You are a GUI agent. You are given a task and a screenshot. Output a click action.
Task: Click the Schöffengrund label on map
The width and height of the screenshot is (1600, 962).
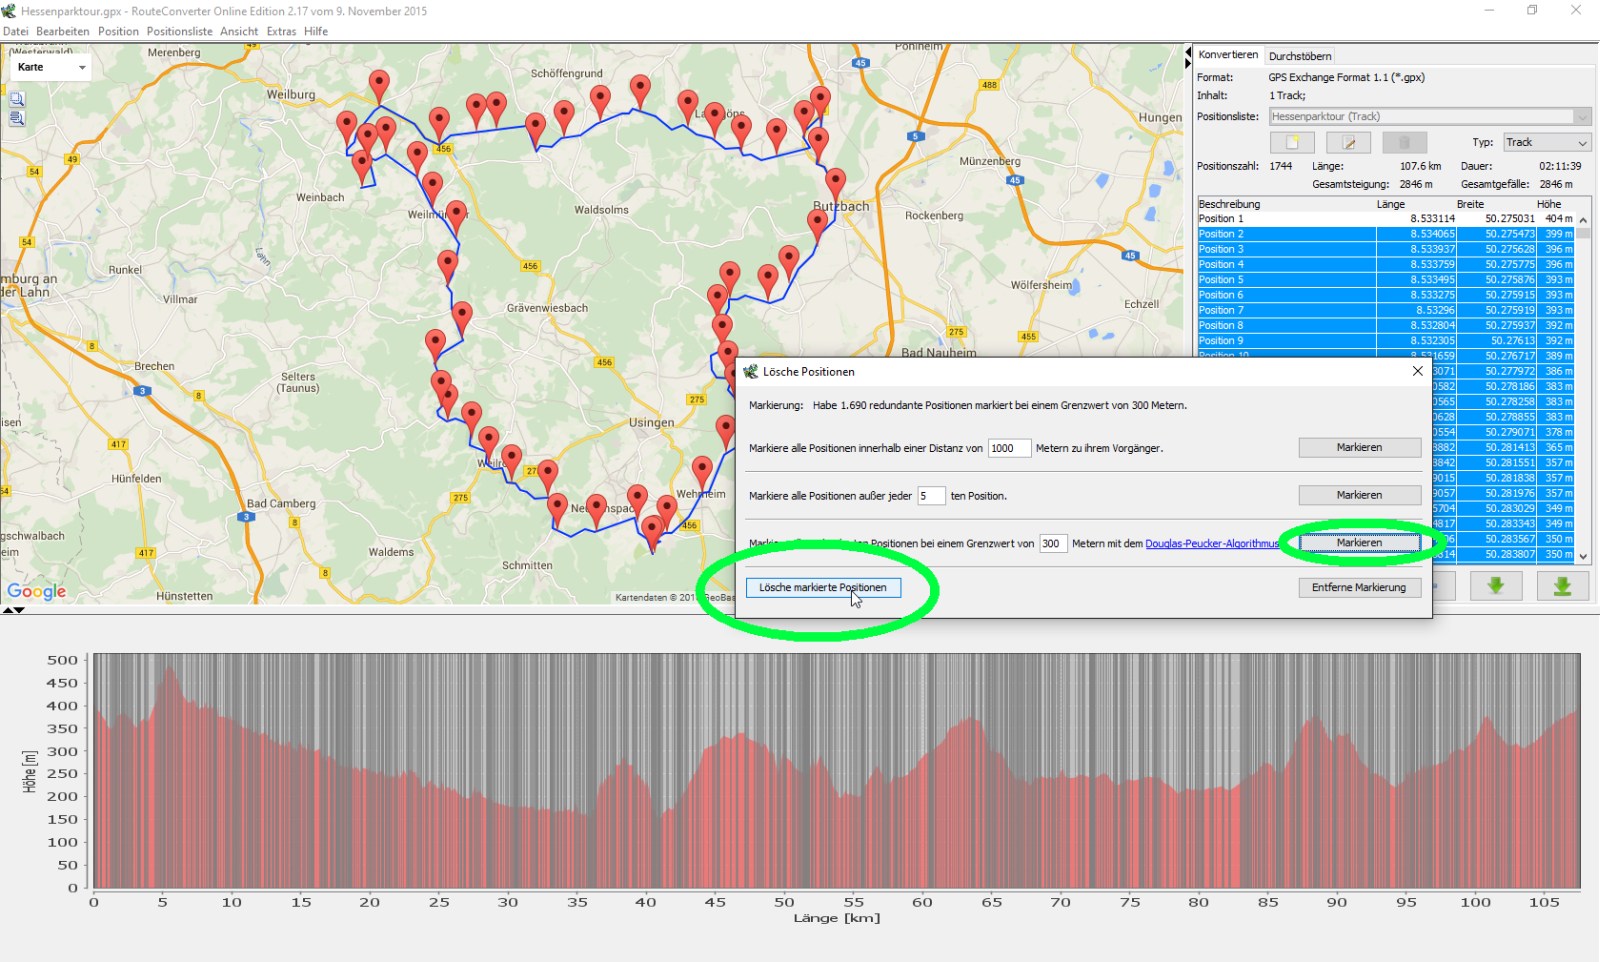point(567,74)
